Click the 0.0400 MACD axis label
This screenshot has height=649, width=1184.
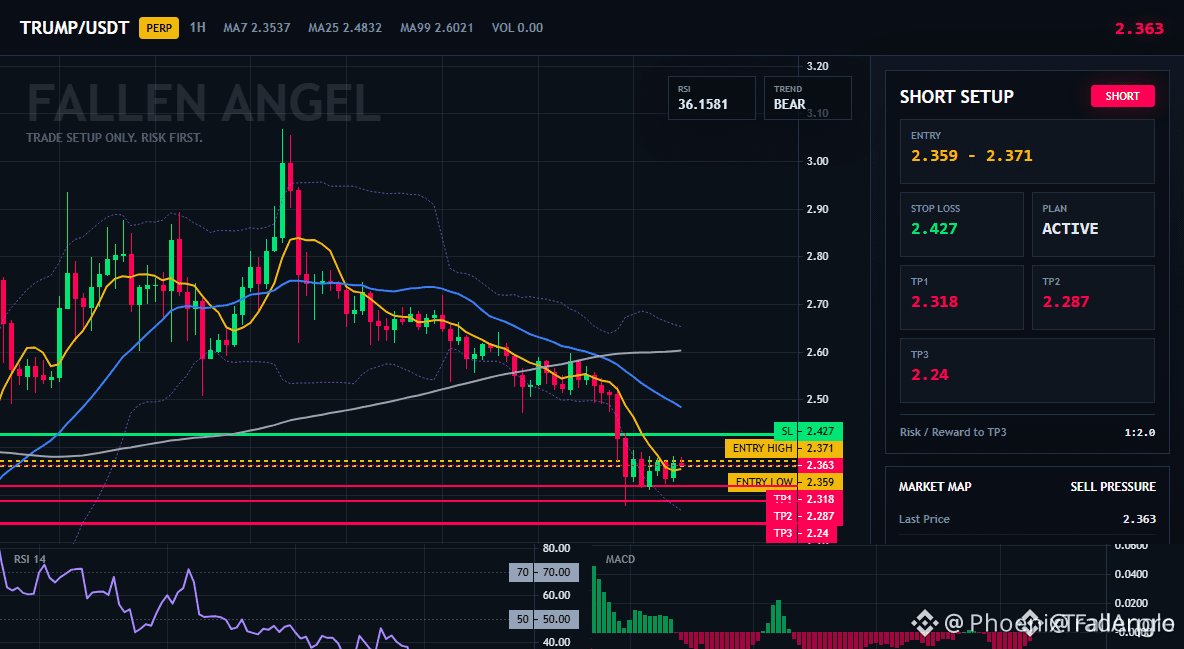pyautogui.click(x=1131, y=574)
